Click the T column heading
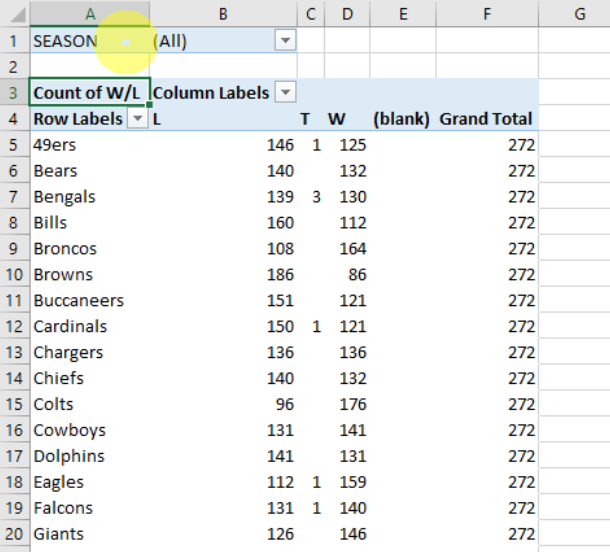 click(x=305, y=119)
